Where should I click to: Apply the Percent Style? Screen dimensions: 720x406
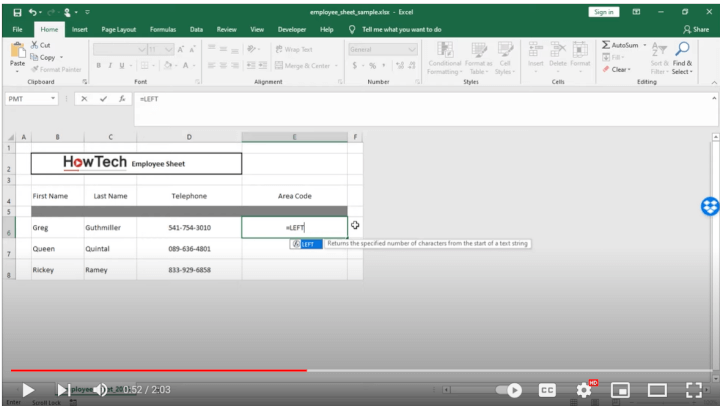pos(372,66)
